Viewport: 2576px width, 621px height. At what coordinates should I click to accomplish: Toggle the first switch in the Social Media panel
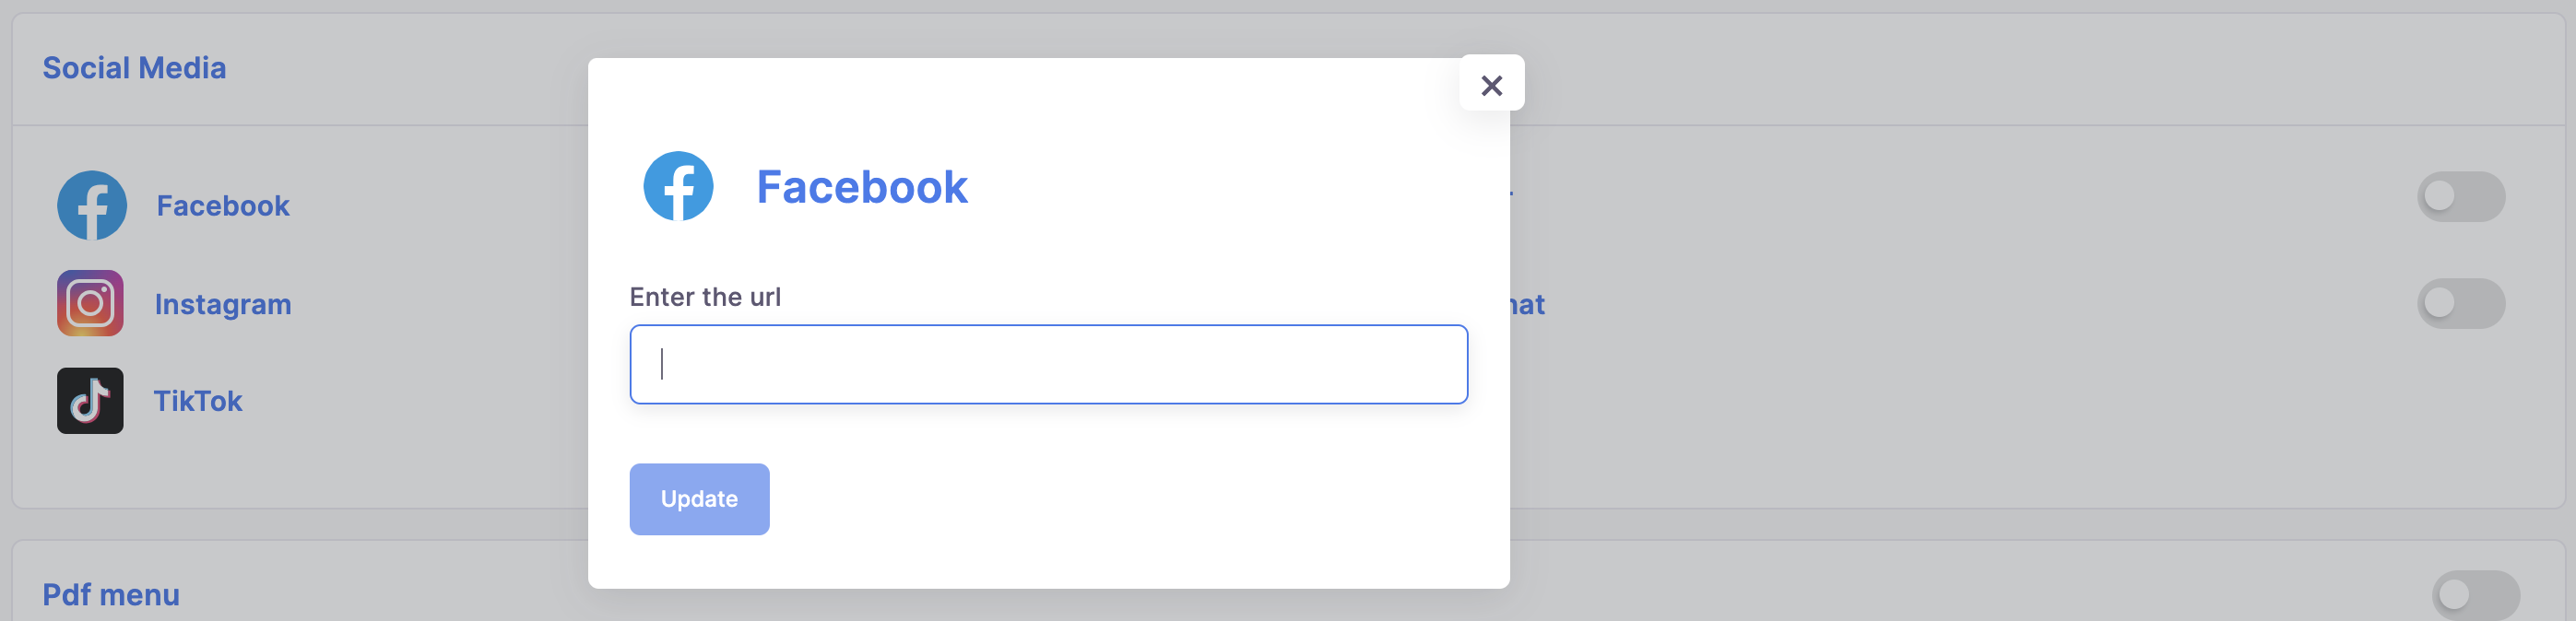click(2461, 197)
